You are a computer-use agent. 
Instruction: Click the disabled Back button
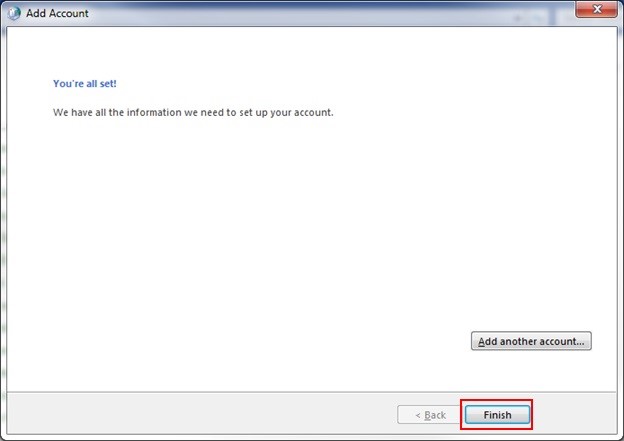tap(430, 415)
